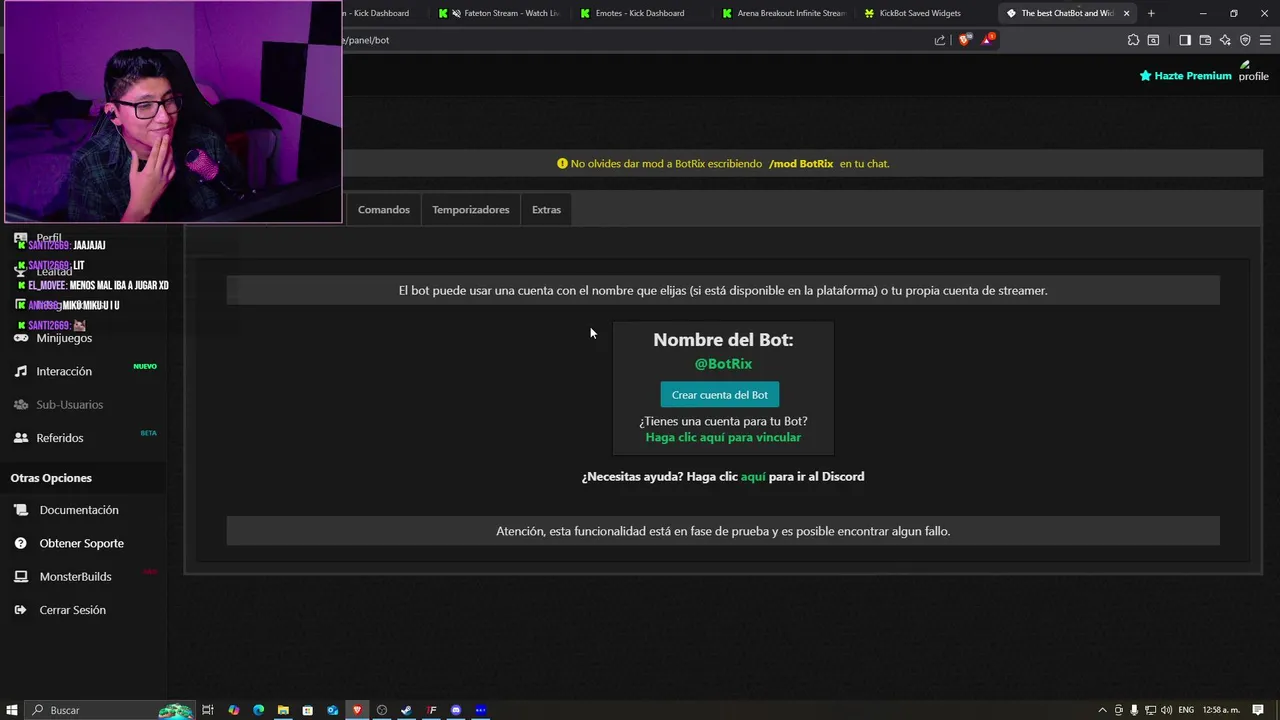Screen dimensions: 1280x720
Task: Open the browser tab search page icon
Action: coord(1153,40)
